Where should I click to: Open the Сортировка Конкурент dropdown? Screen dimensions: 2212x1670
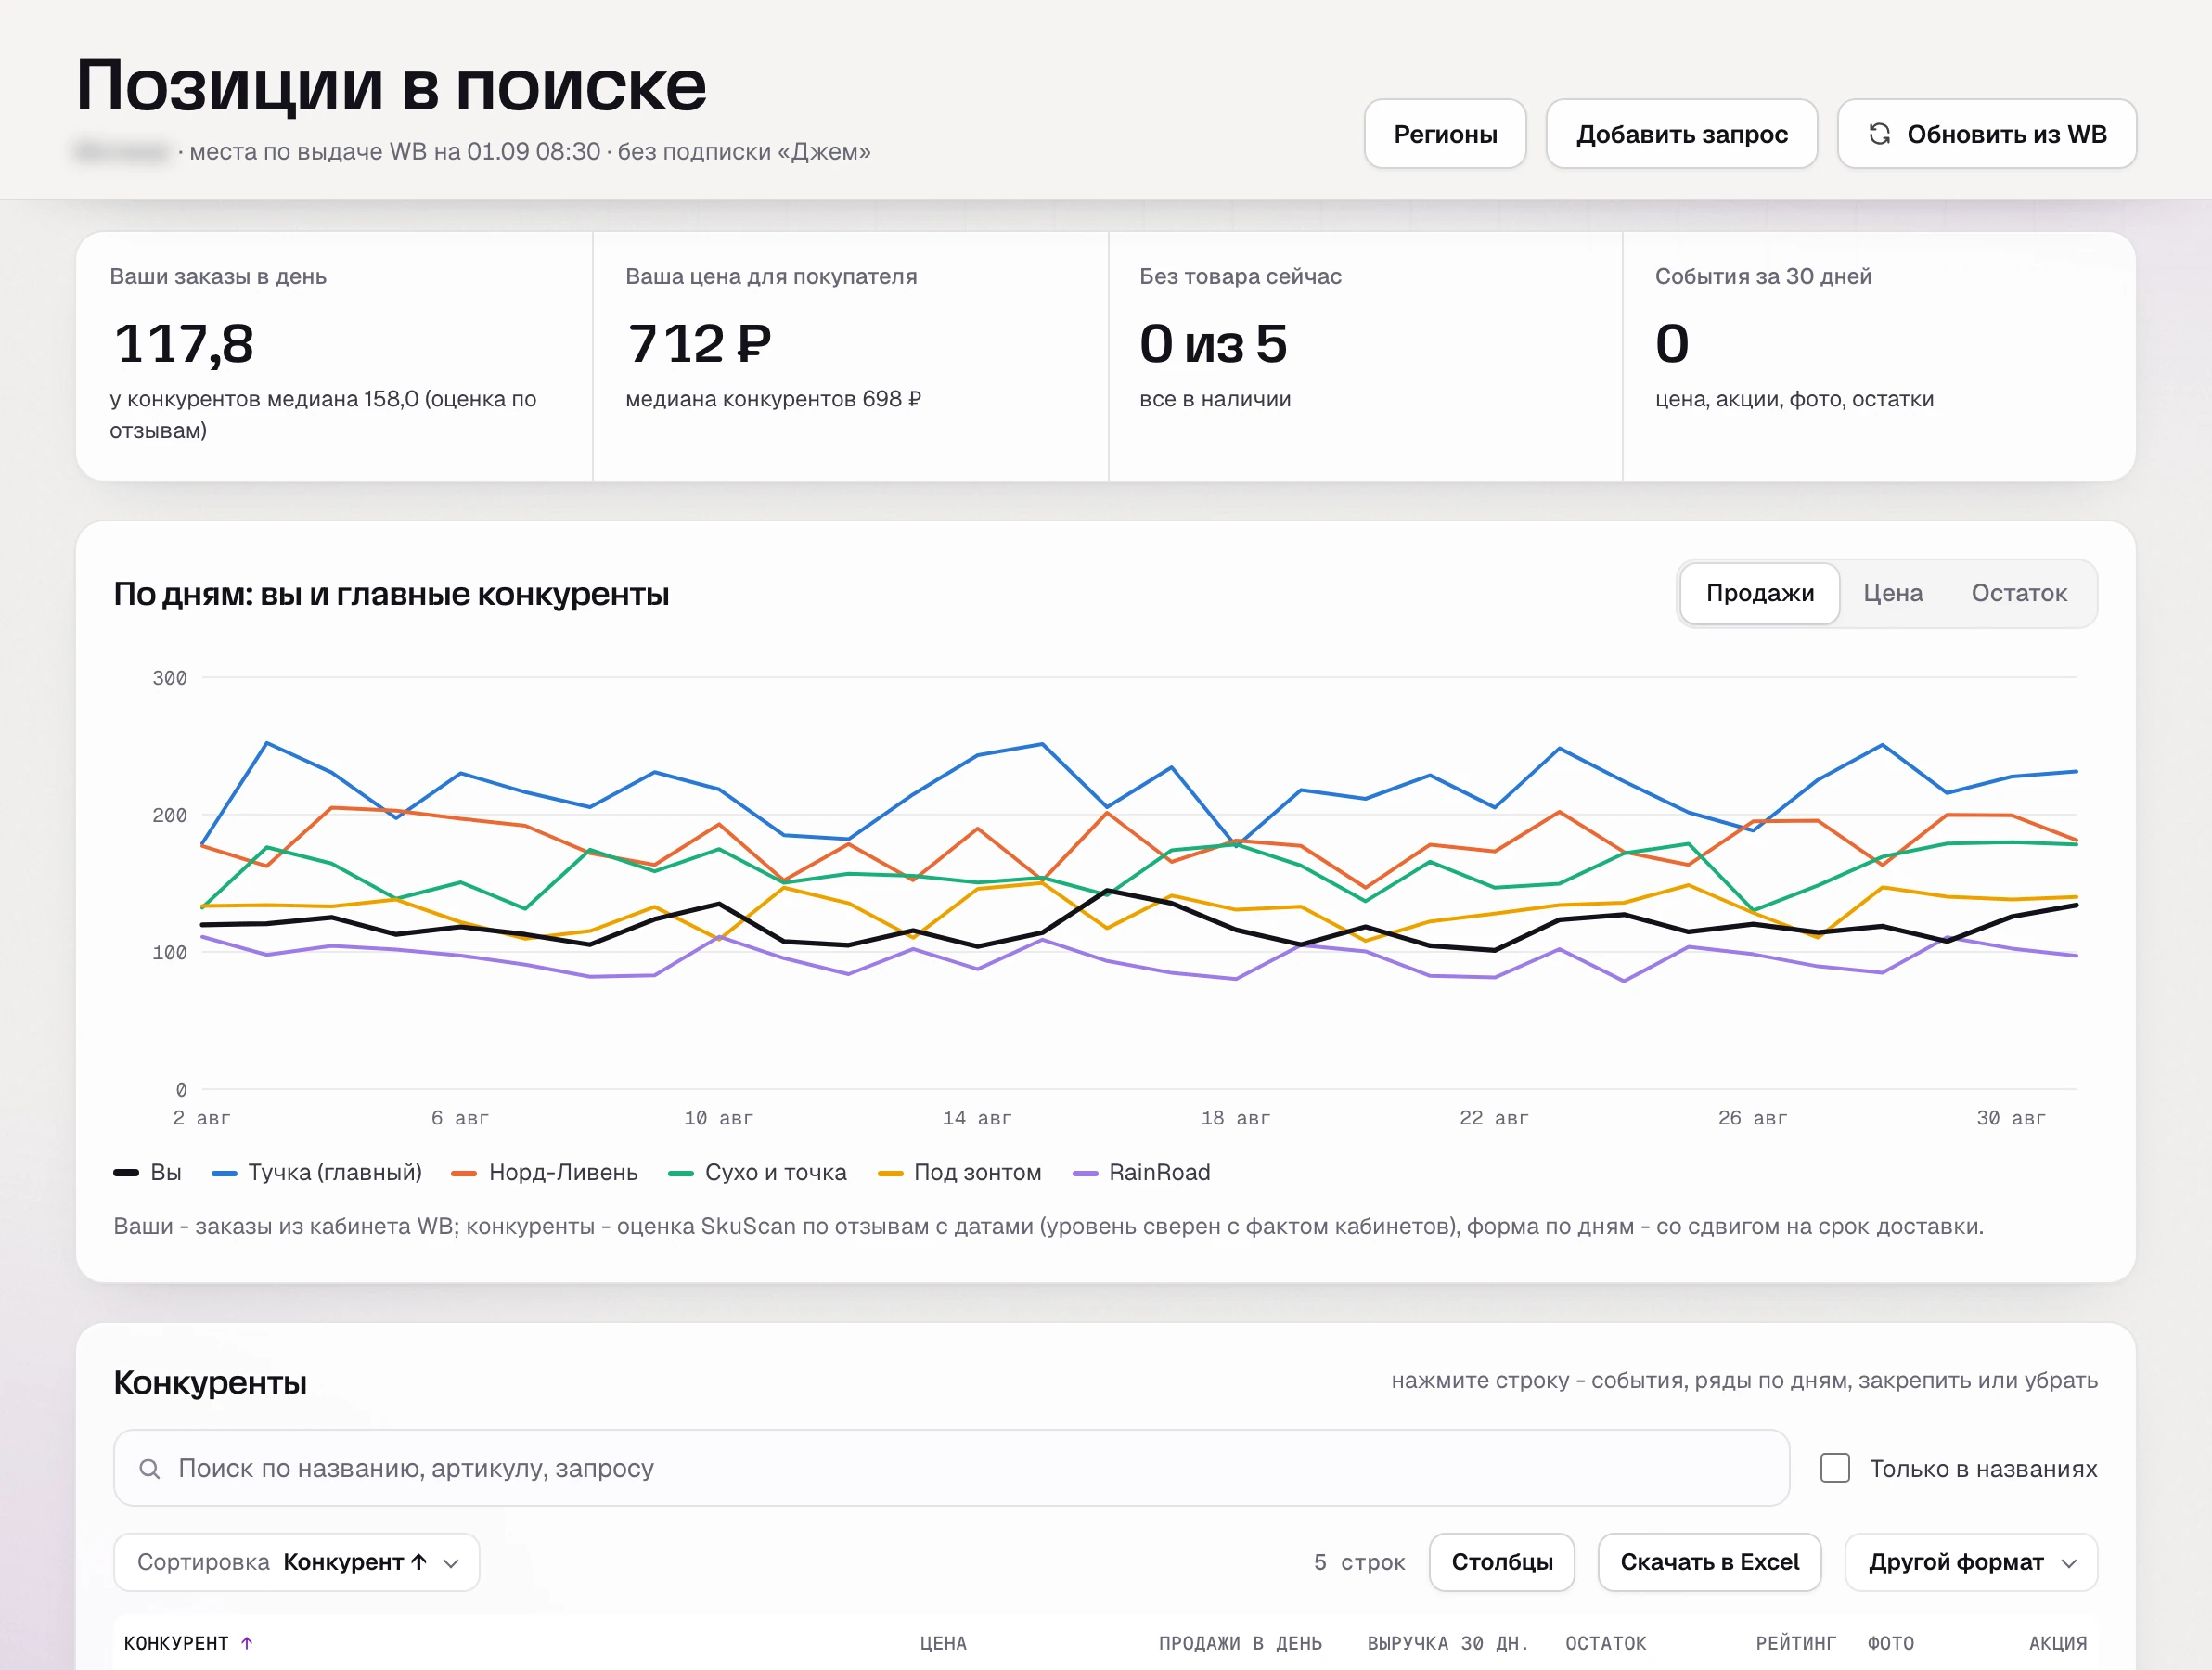(x=297, y=1562)
